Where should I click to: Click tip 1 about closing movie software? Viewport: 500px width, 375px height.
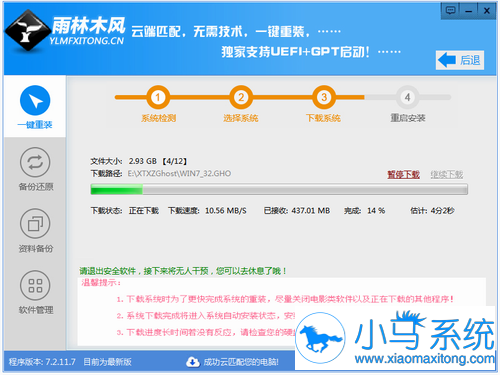[x=285, y=299]
